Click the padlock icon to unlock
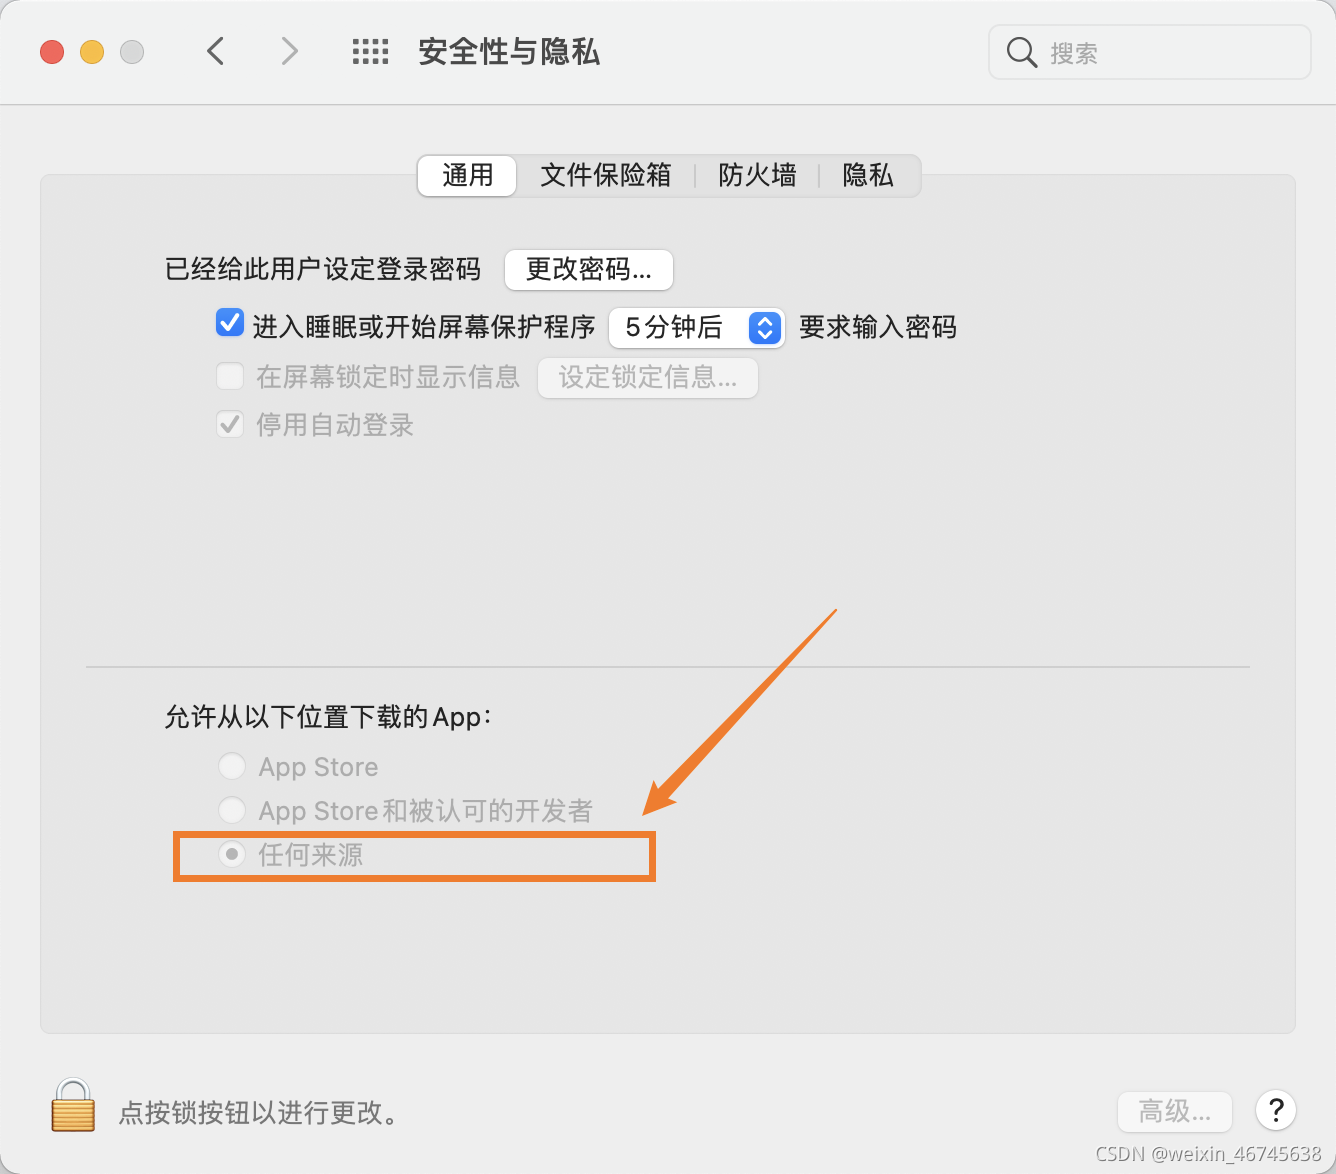Screen dimensions: 1336x1174 pyautogui.click(x=73, y=1105)
